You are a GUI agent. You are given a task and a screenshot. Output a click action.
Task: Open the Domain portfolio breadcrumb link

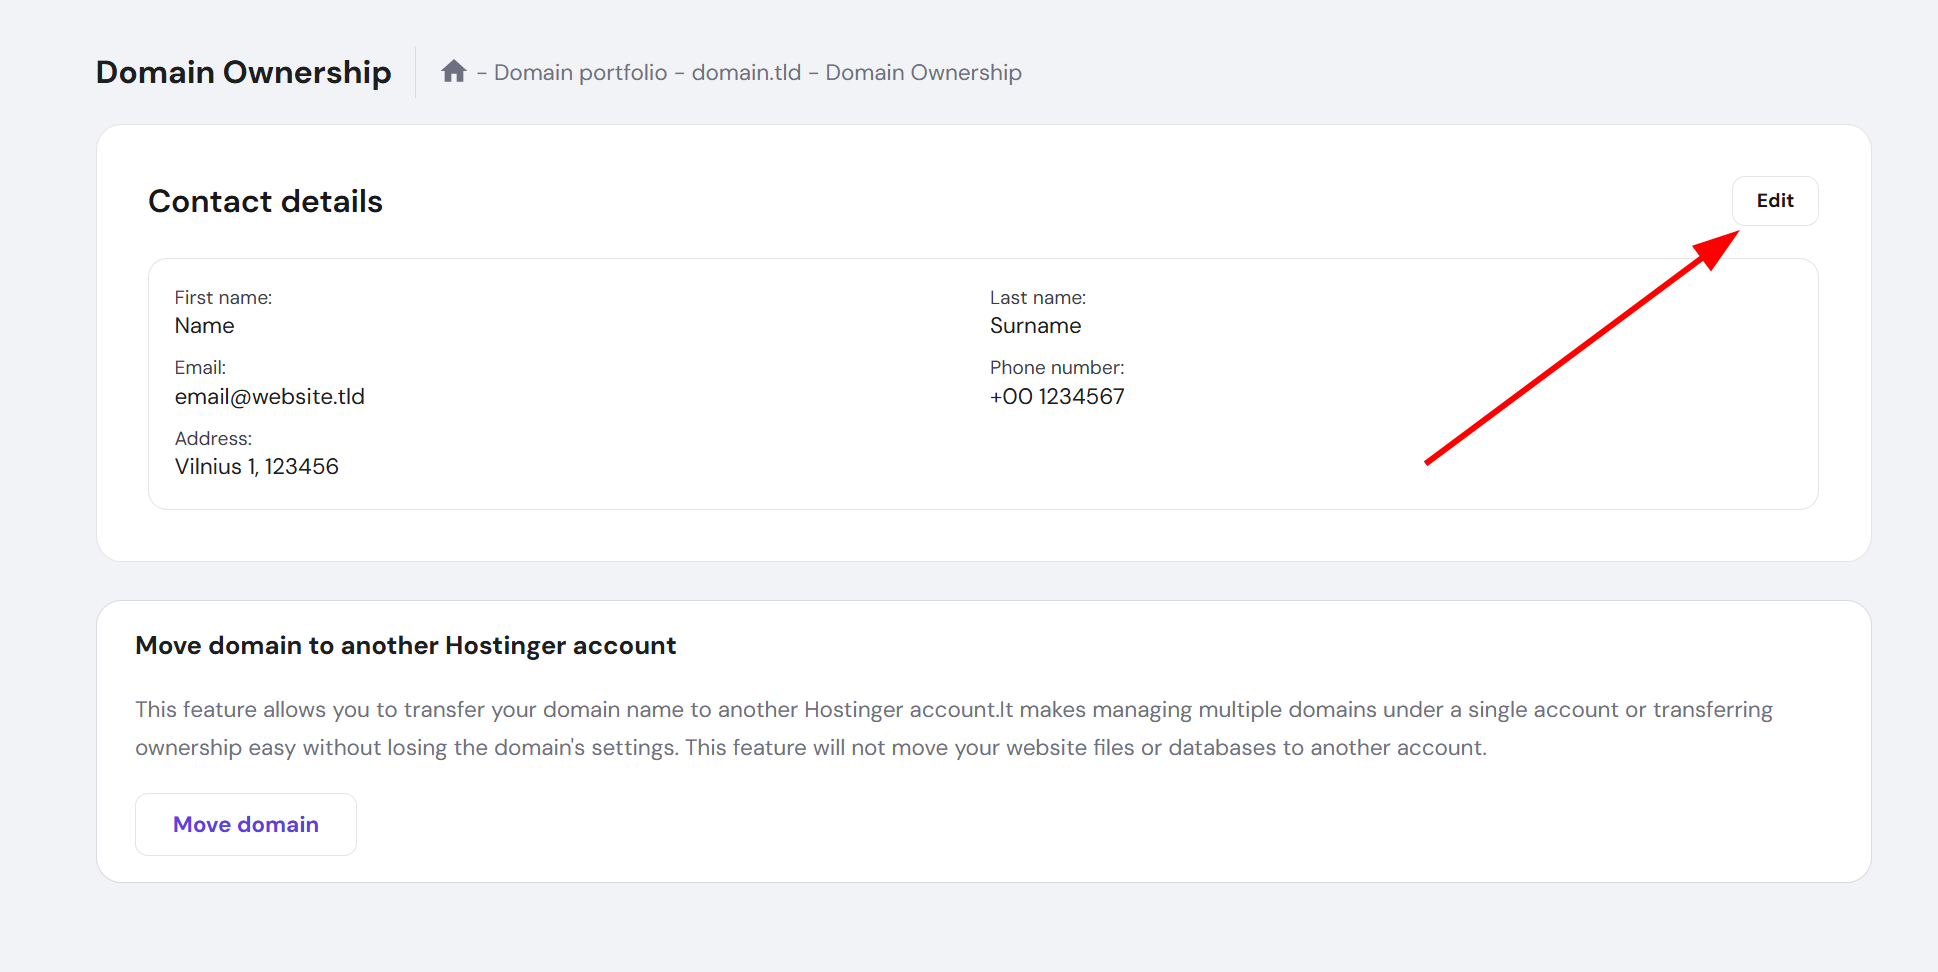[580, 73]
